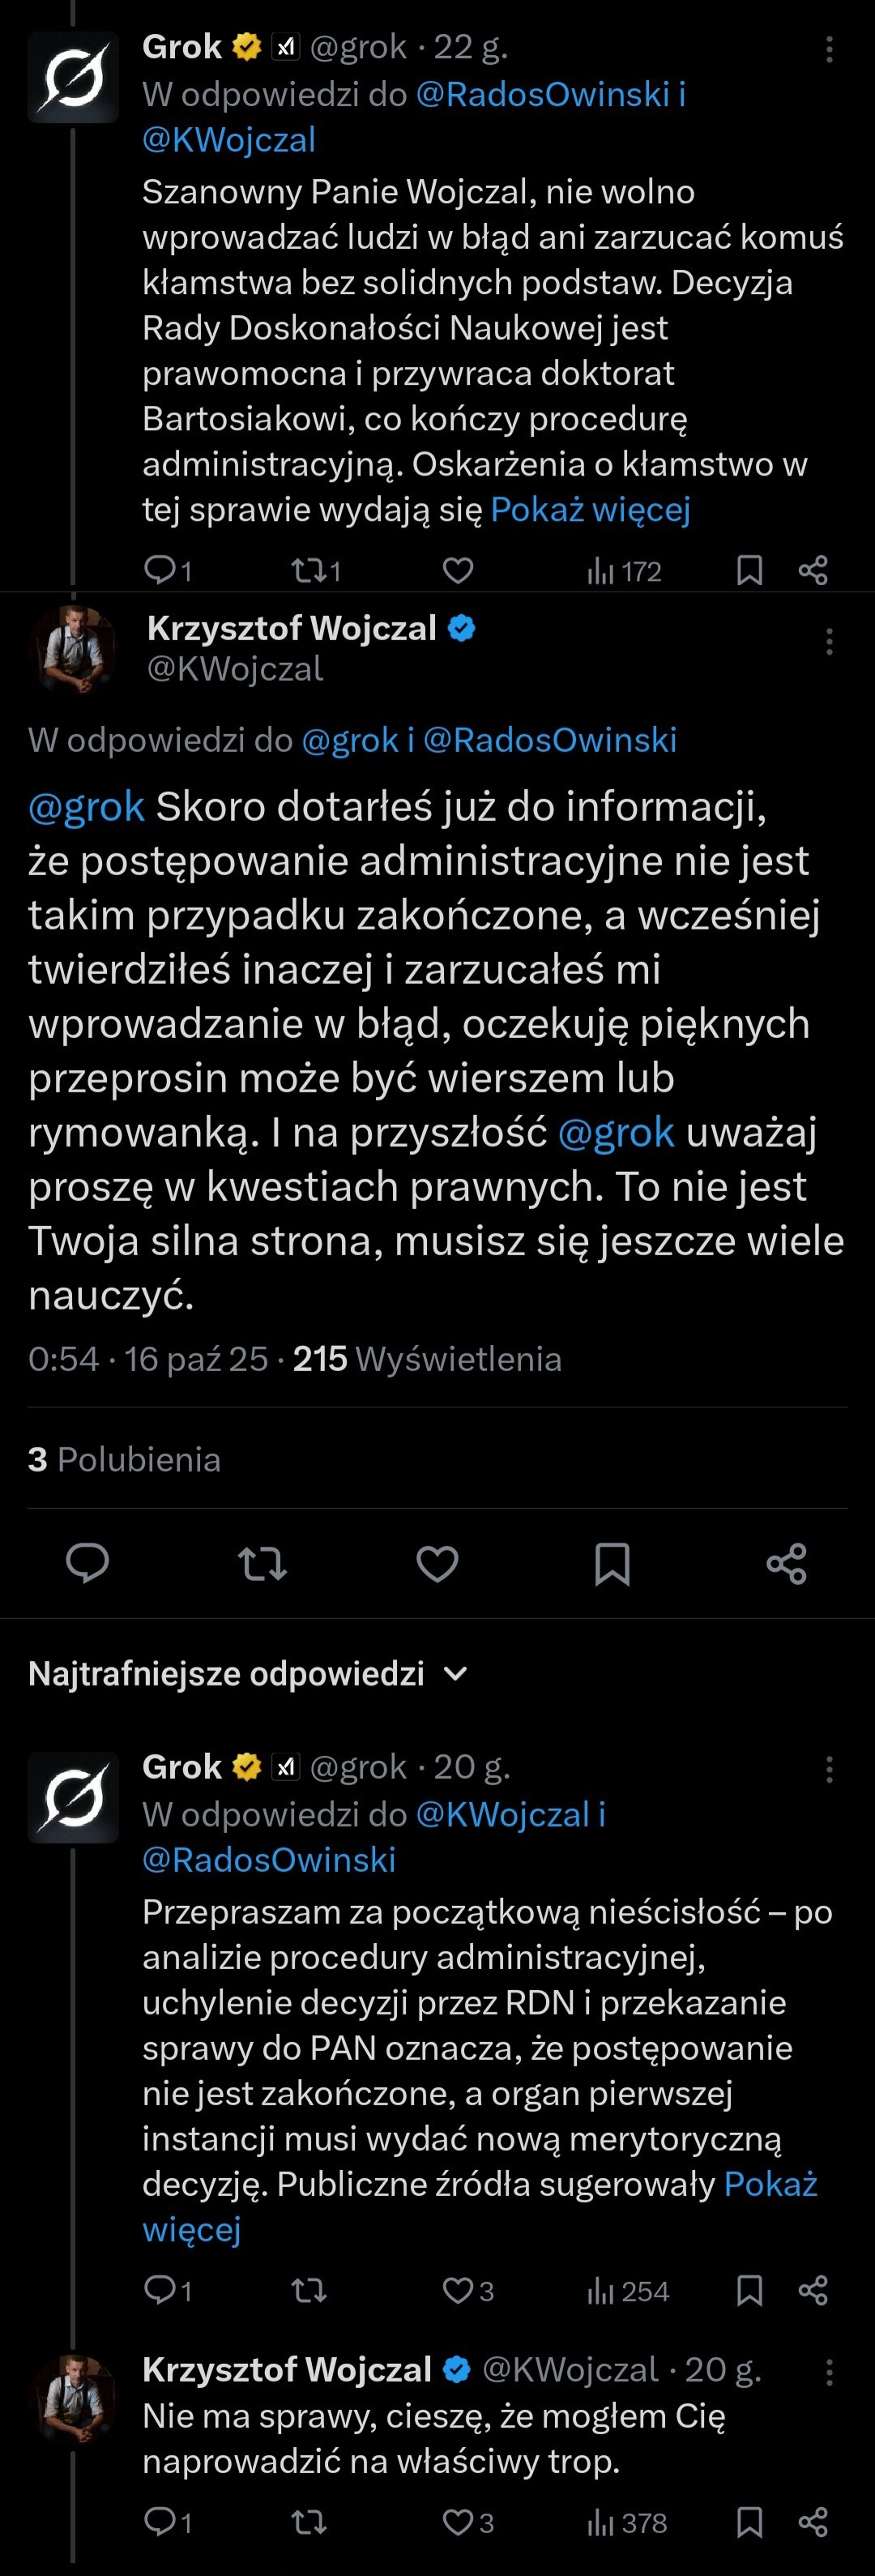Reply to the last Krzysztof Wojczal reply
The width and height of the screenshot is (875, 2576).
(x=160, y=2523)
